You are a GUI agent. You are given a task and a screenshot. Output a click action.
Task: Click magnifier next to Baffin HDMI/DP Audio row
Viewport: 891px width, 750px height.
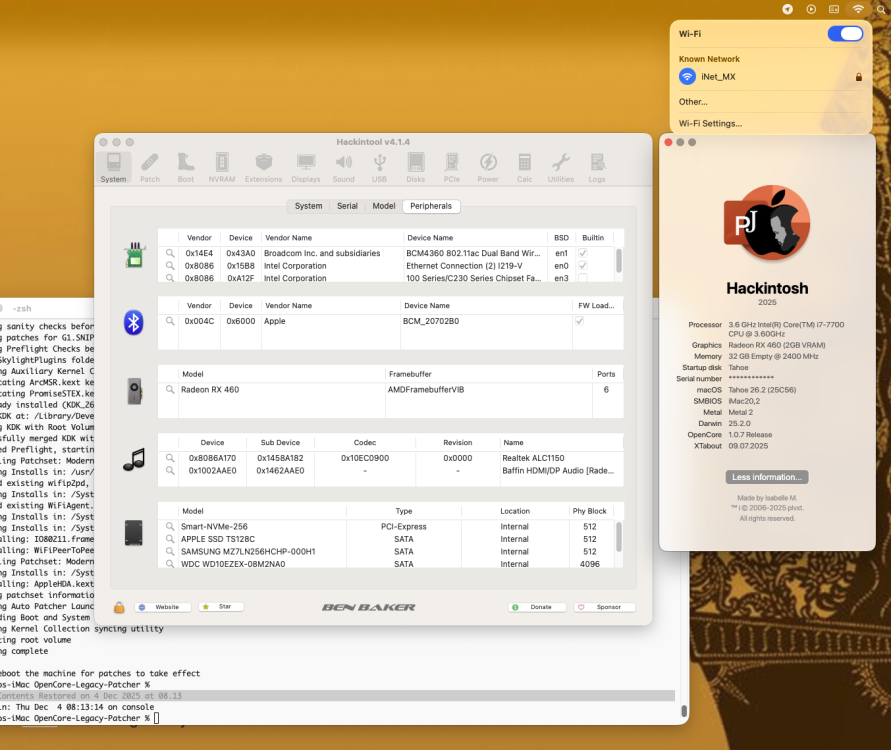pos(170,470)
